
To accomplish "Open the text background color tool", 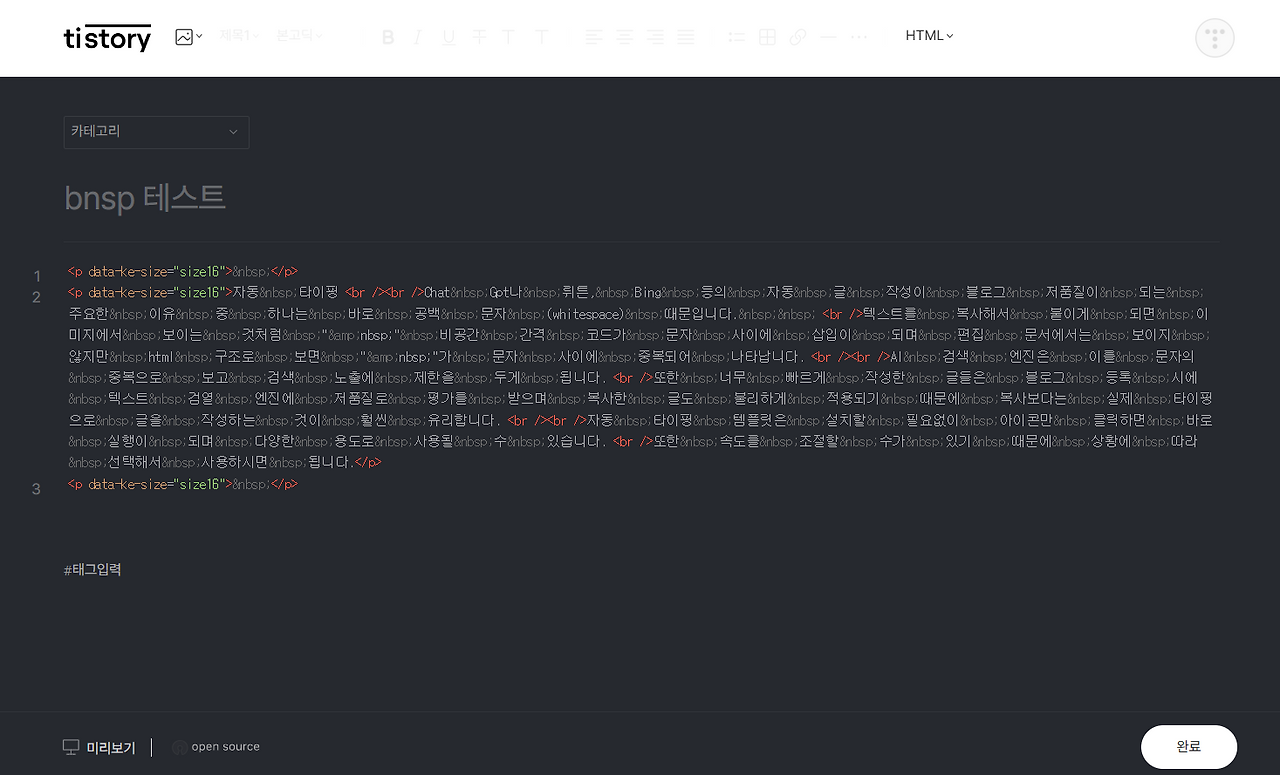I will (x=541, y=37).
